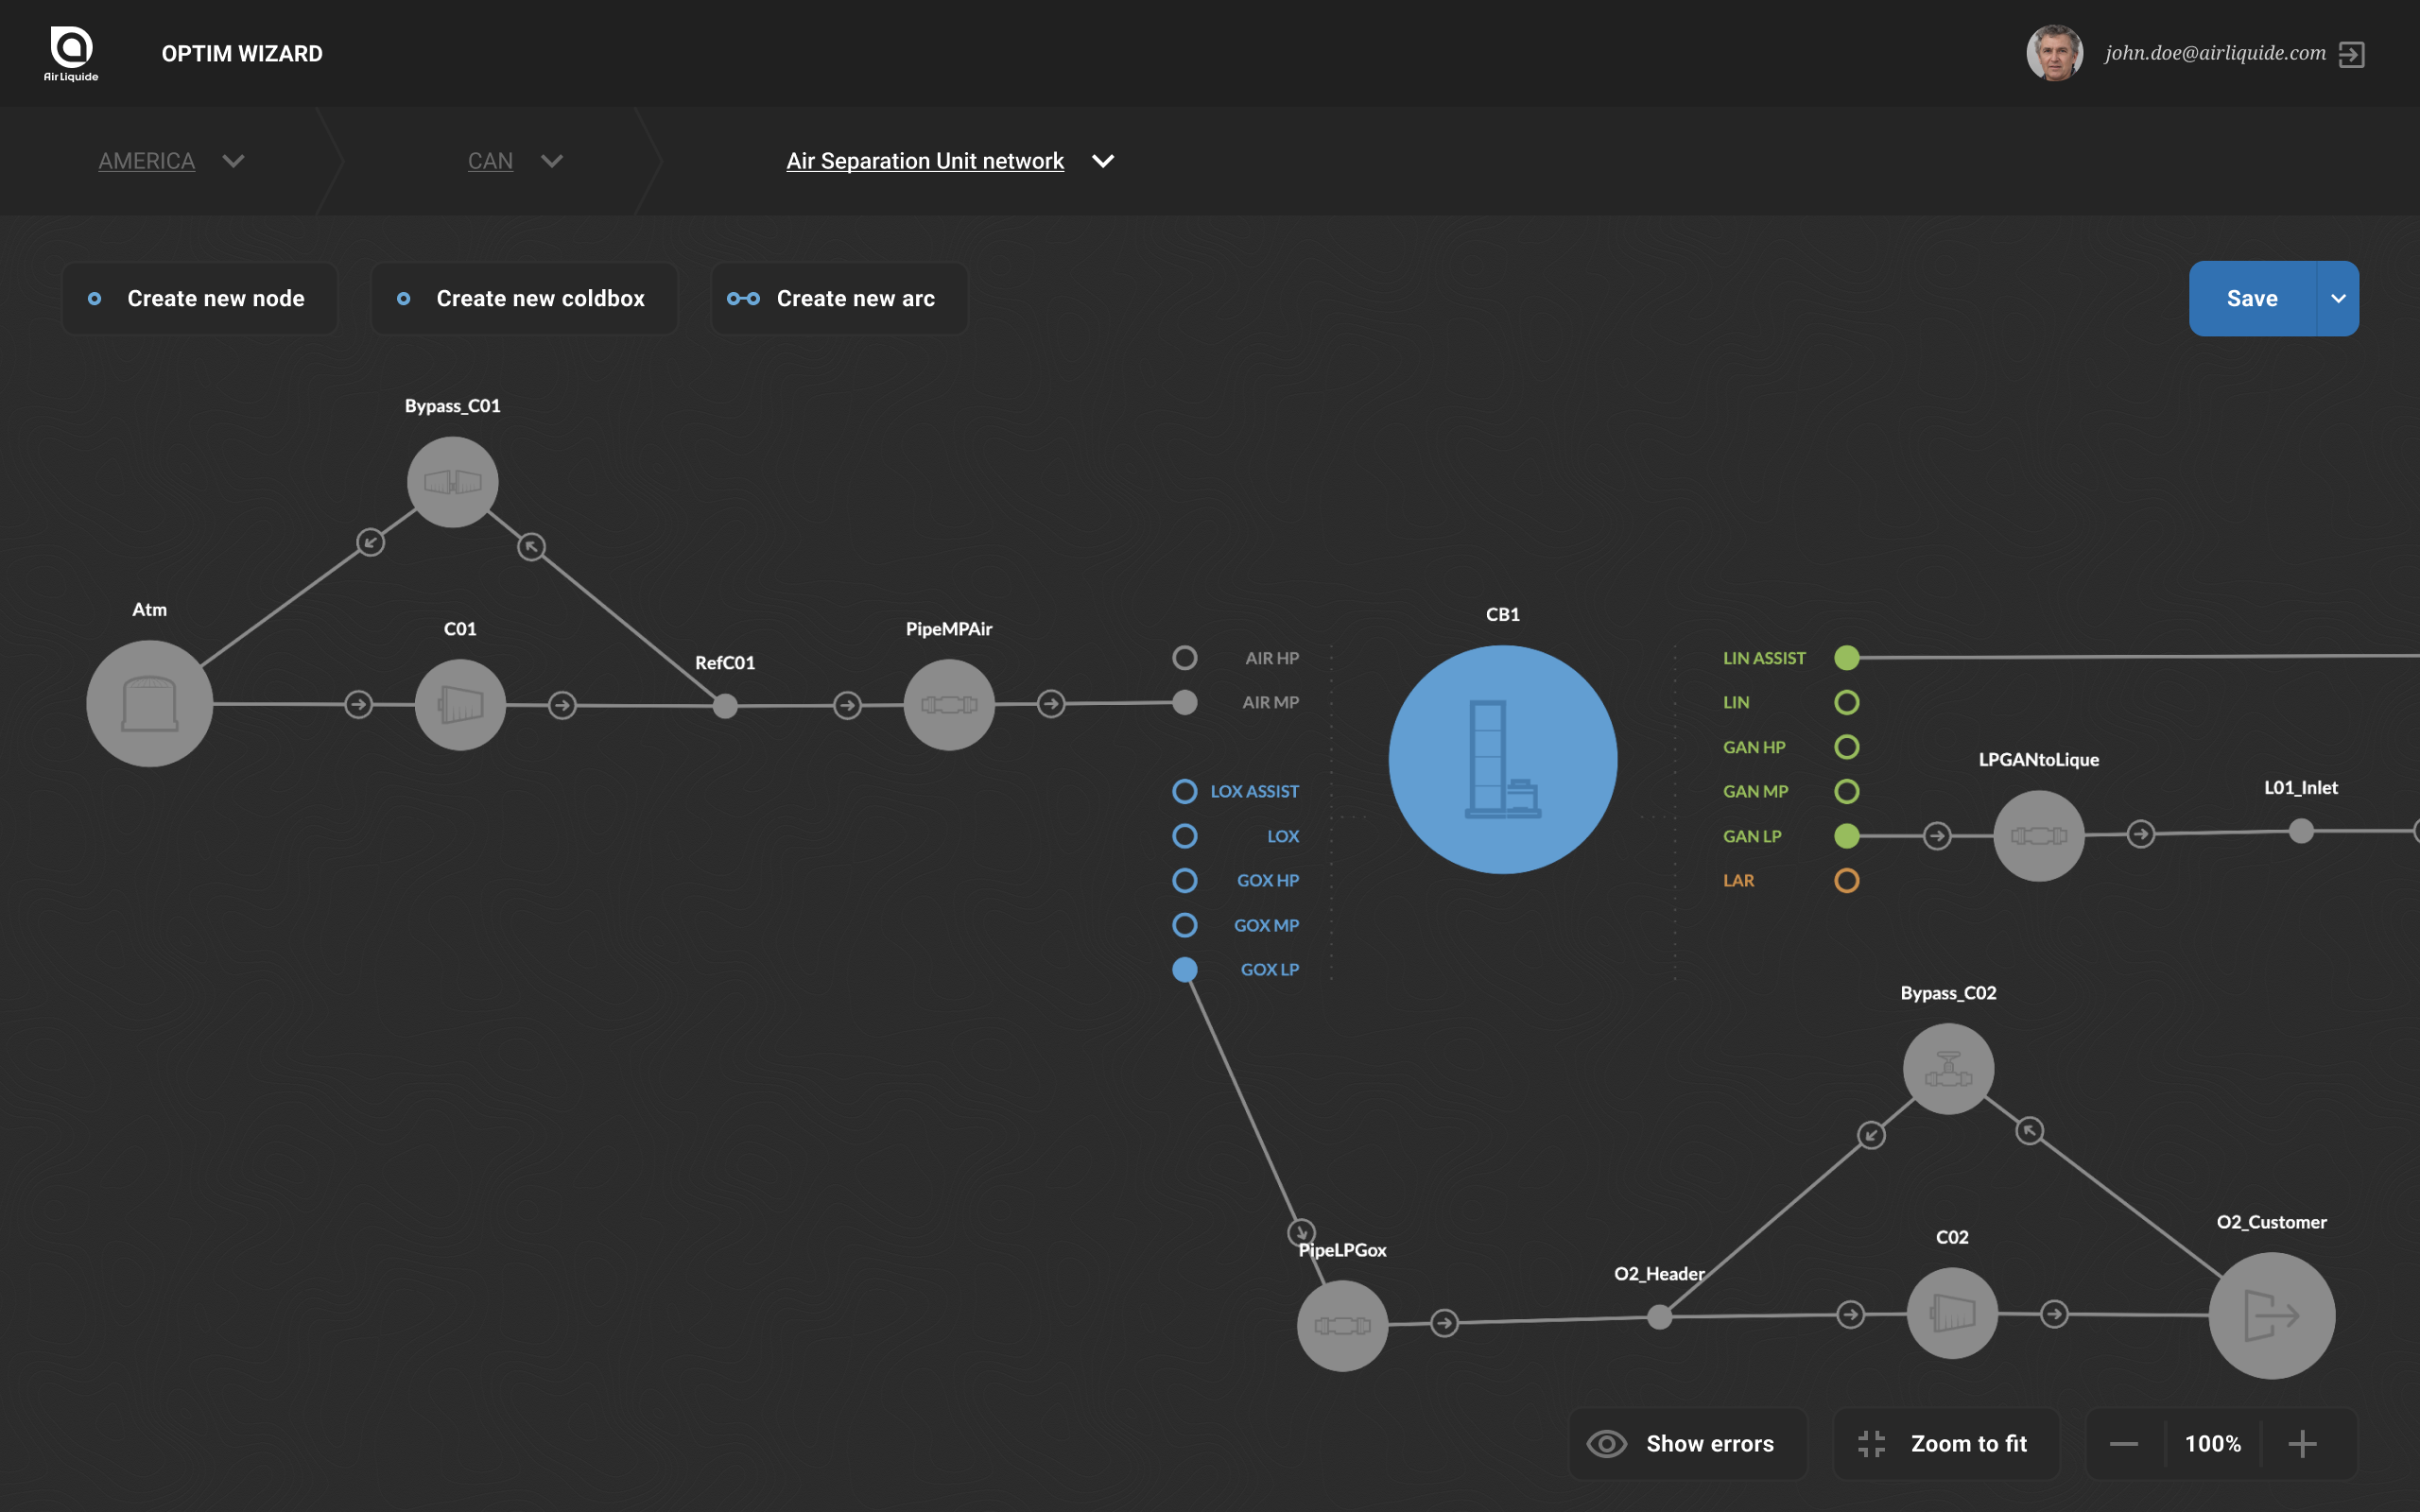Screen dimensions: 2420x1512
Task: Select the O2_Customer output node
Action: (x=2271, y=1316)
